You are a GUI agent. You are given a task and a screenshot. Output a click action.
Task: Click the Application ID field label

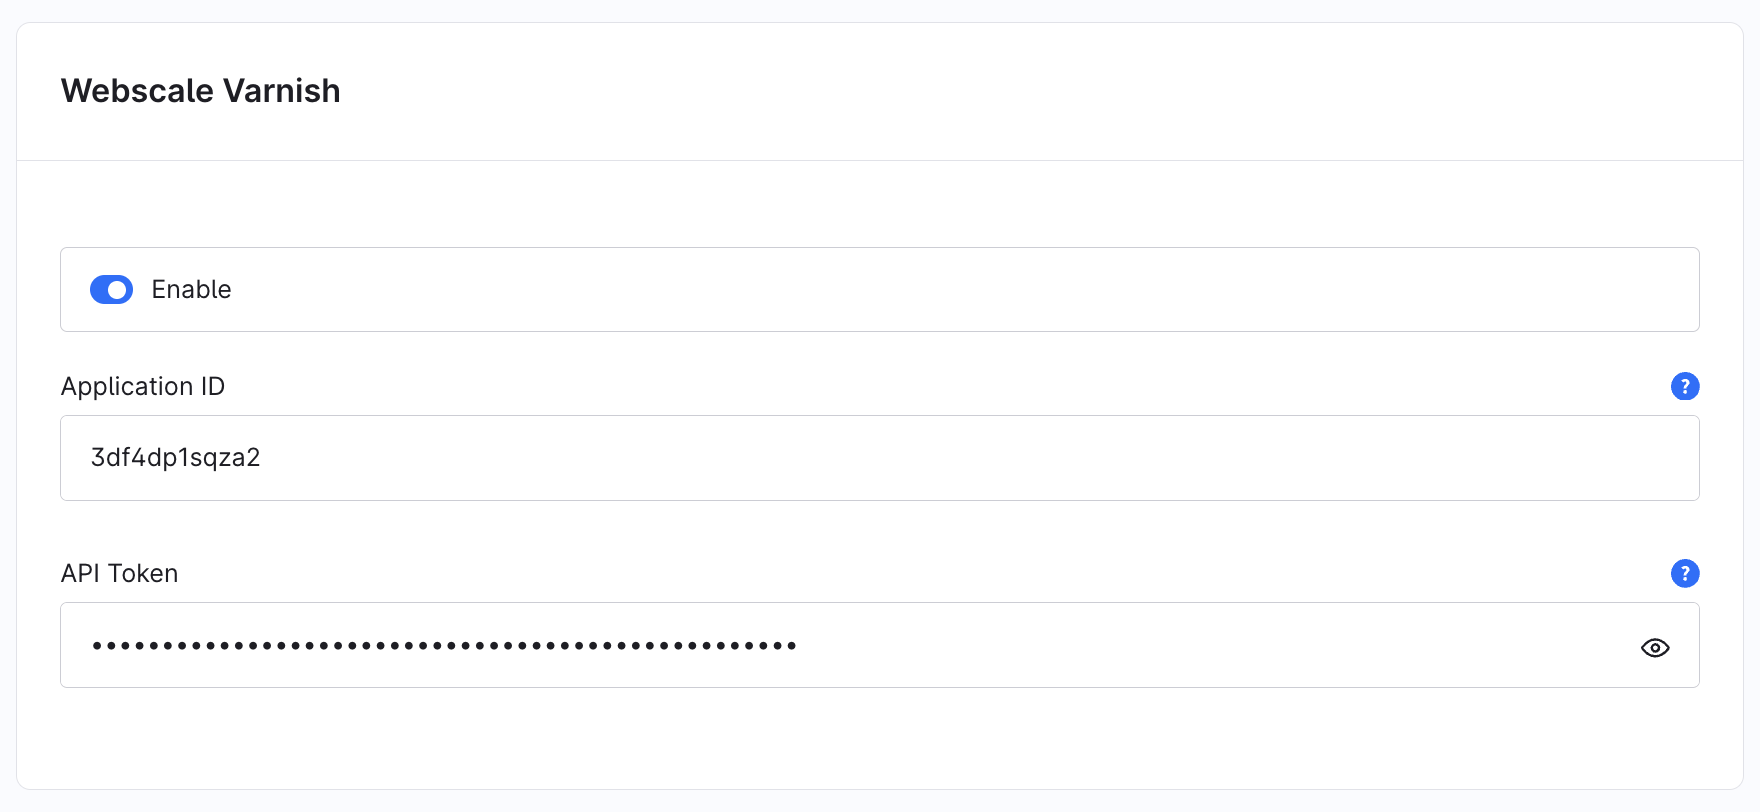[x=142, y=386]
